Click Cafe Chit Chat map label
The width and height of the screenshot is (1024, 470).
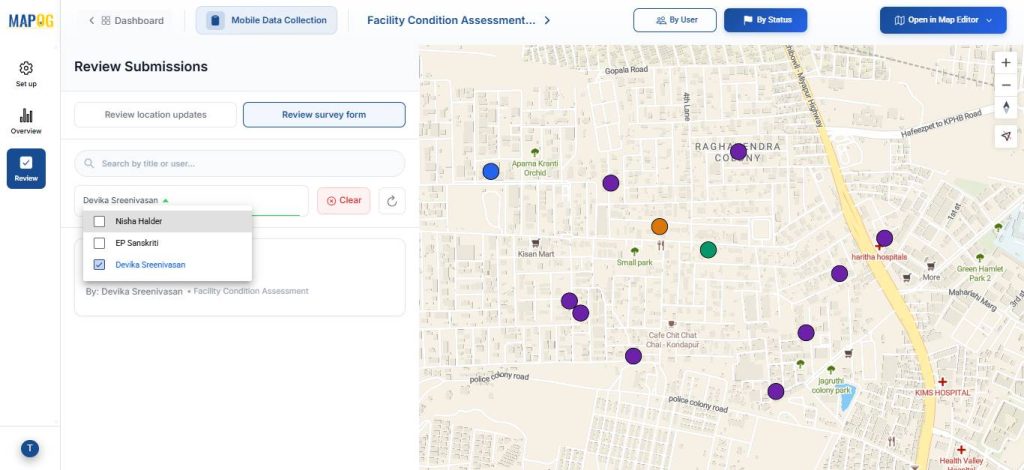point(673,339)
